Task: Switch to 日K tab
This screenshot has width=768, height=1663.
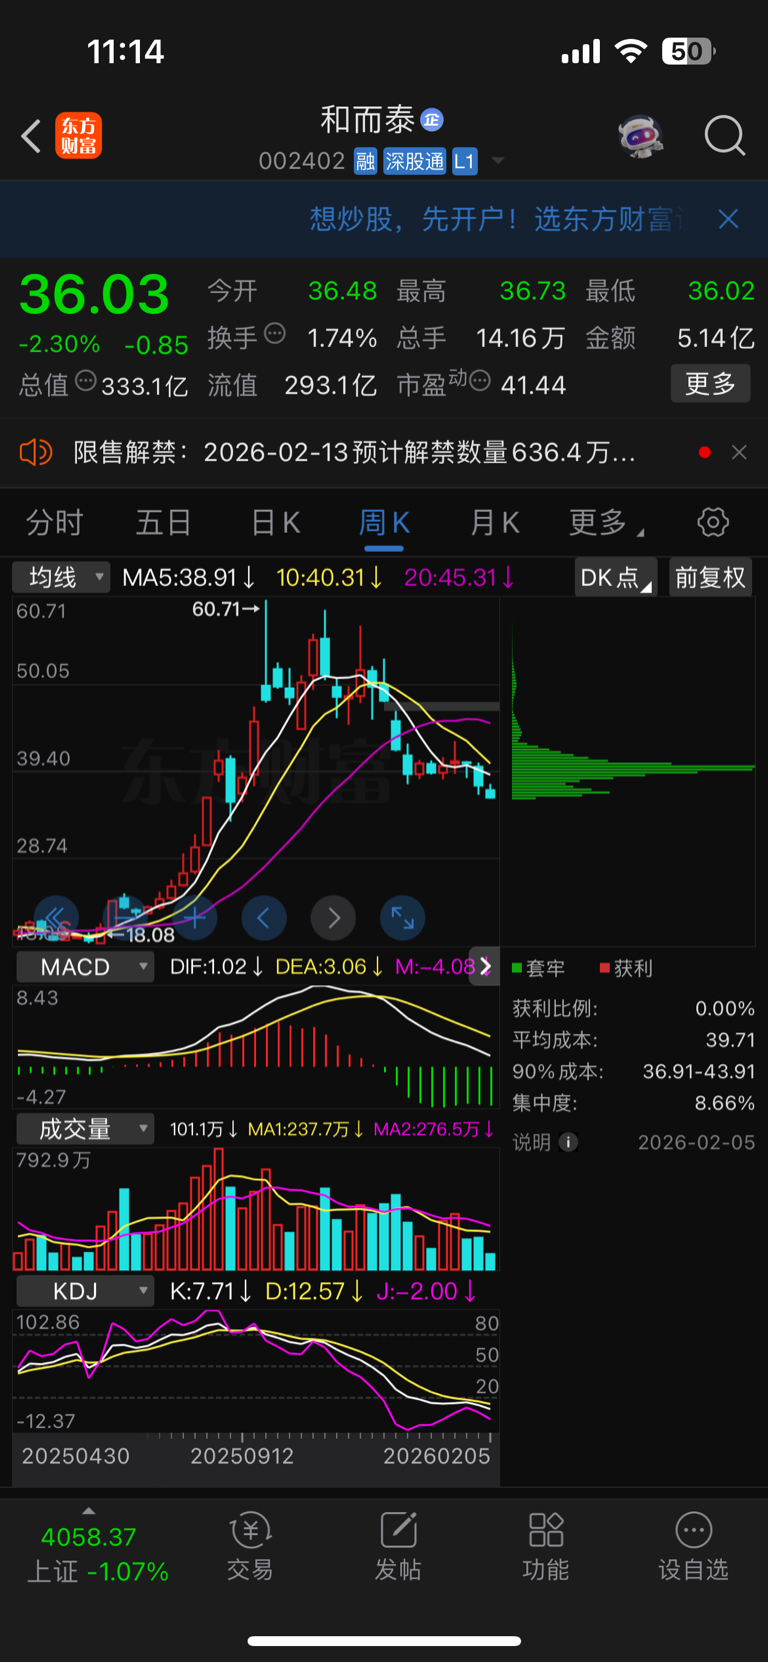Action: (x=275, y=522)
